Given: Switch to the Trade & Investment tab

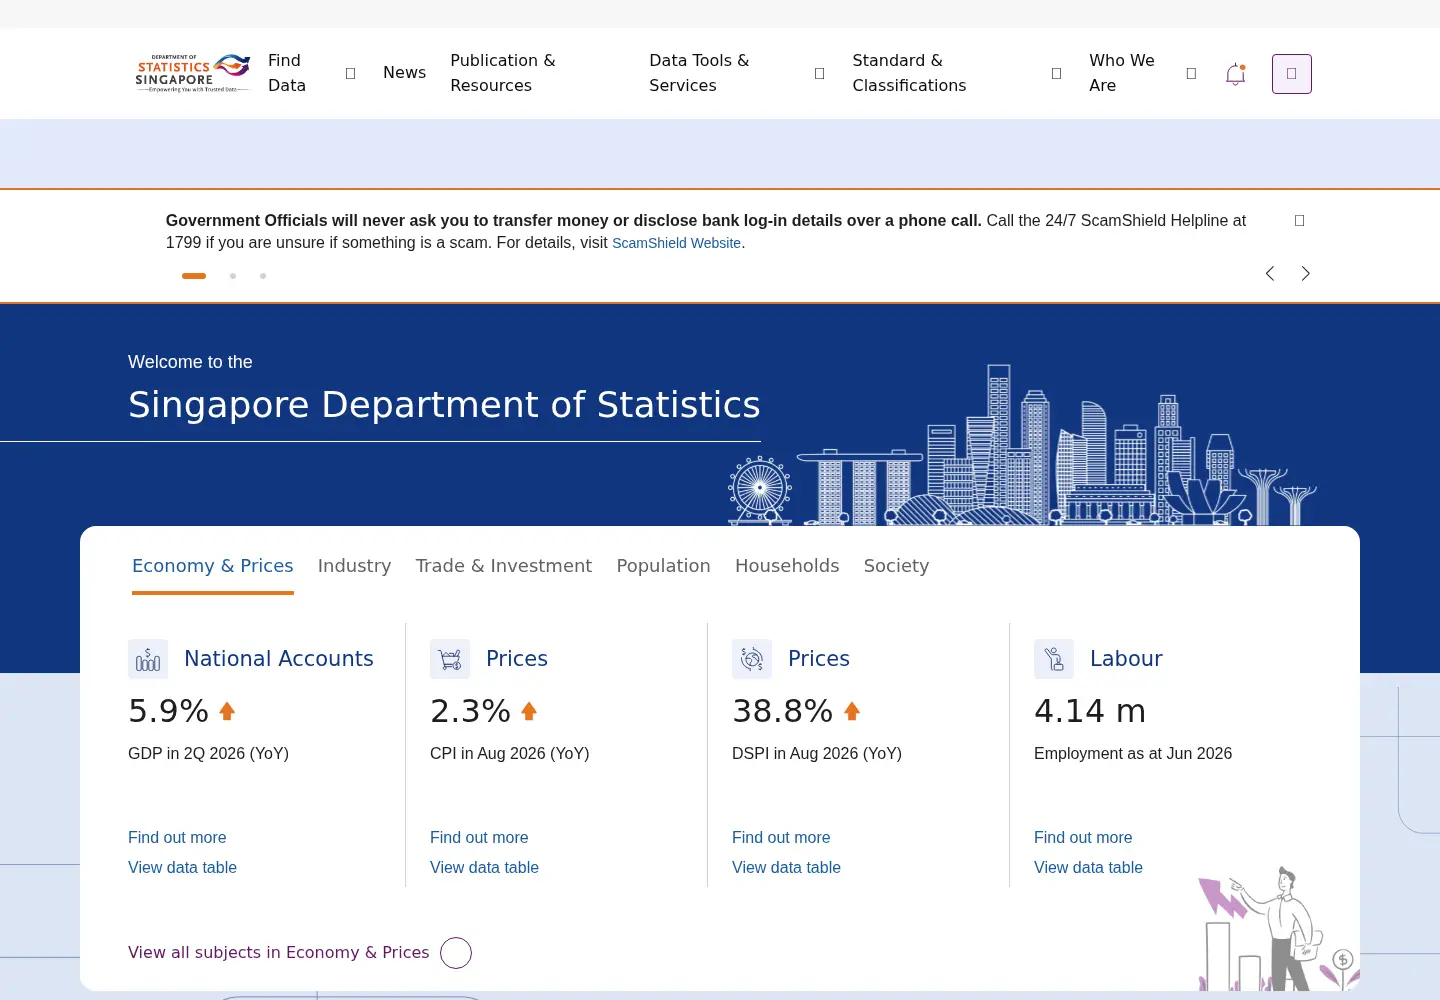Looking at the screenshot, I should tap(504, 566).
